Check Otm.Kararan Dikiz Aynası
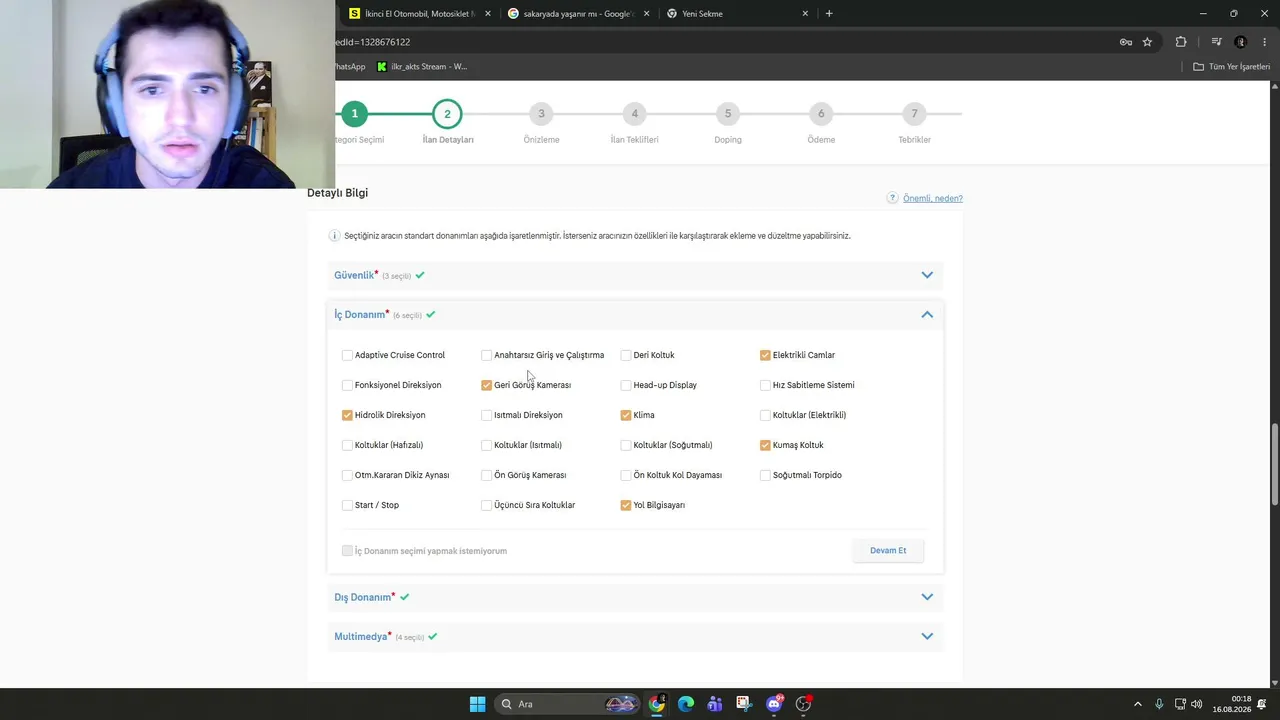Viewport: 1280px width, 720px height. (x=347, y=475)
